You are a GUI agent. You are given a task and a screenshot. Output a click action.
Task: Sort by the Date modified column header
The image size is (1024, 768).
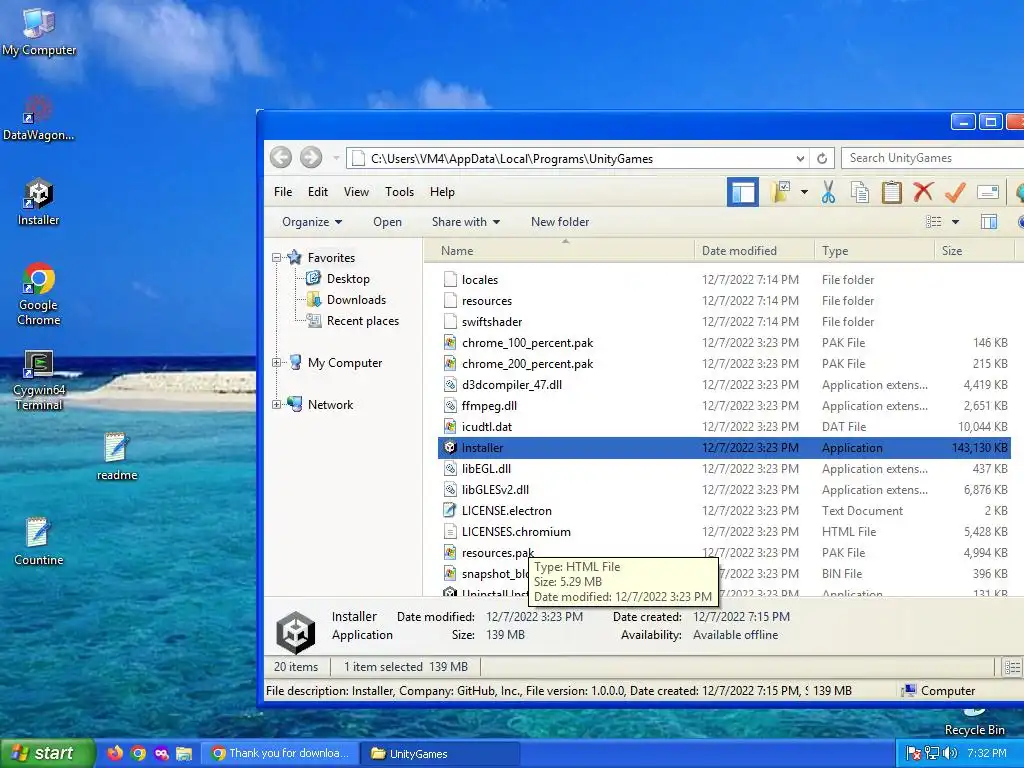(754, 251)
